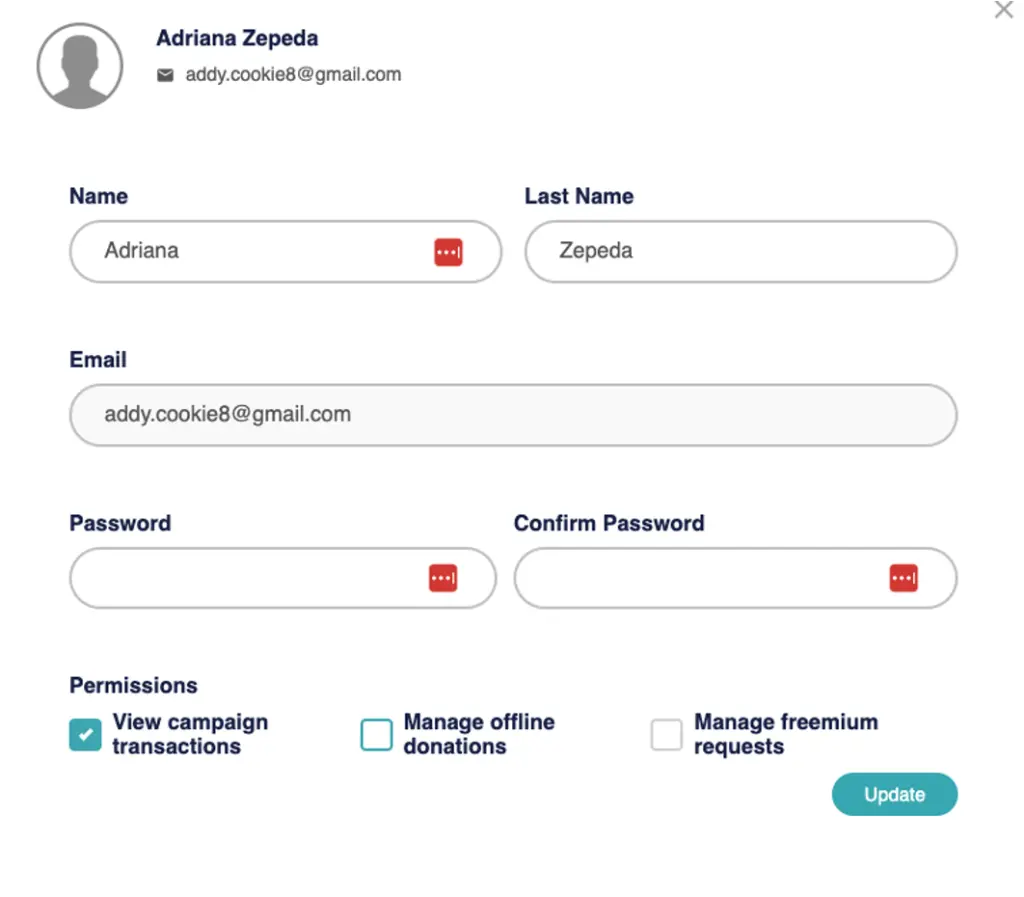Viewport: 1024px width, 897px height.
Task: Focus the Confirm Password input field
Action: pos(700,578)
